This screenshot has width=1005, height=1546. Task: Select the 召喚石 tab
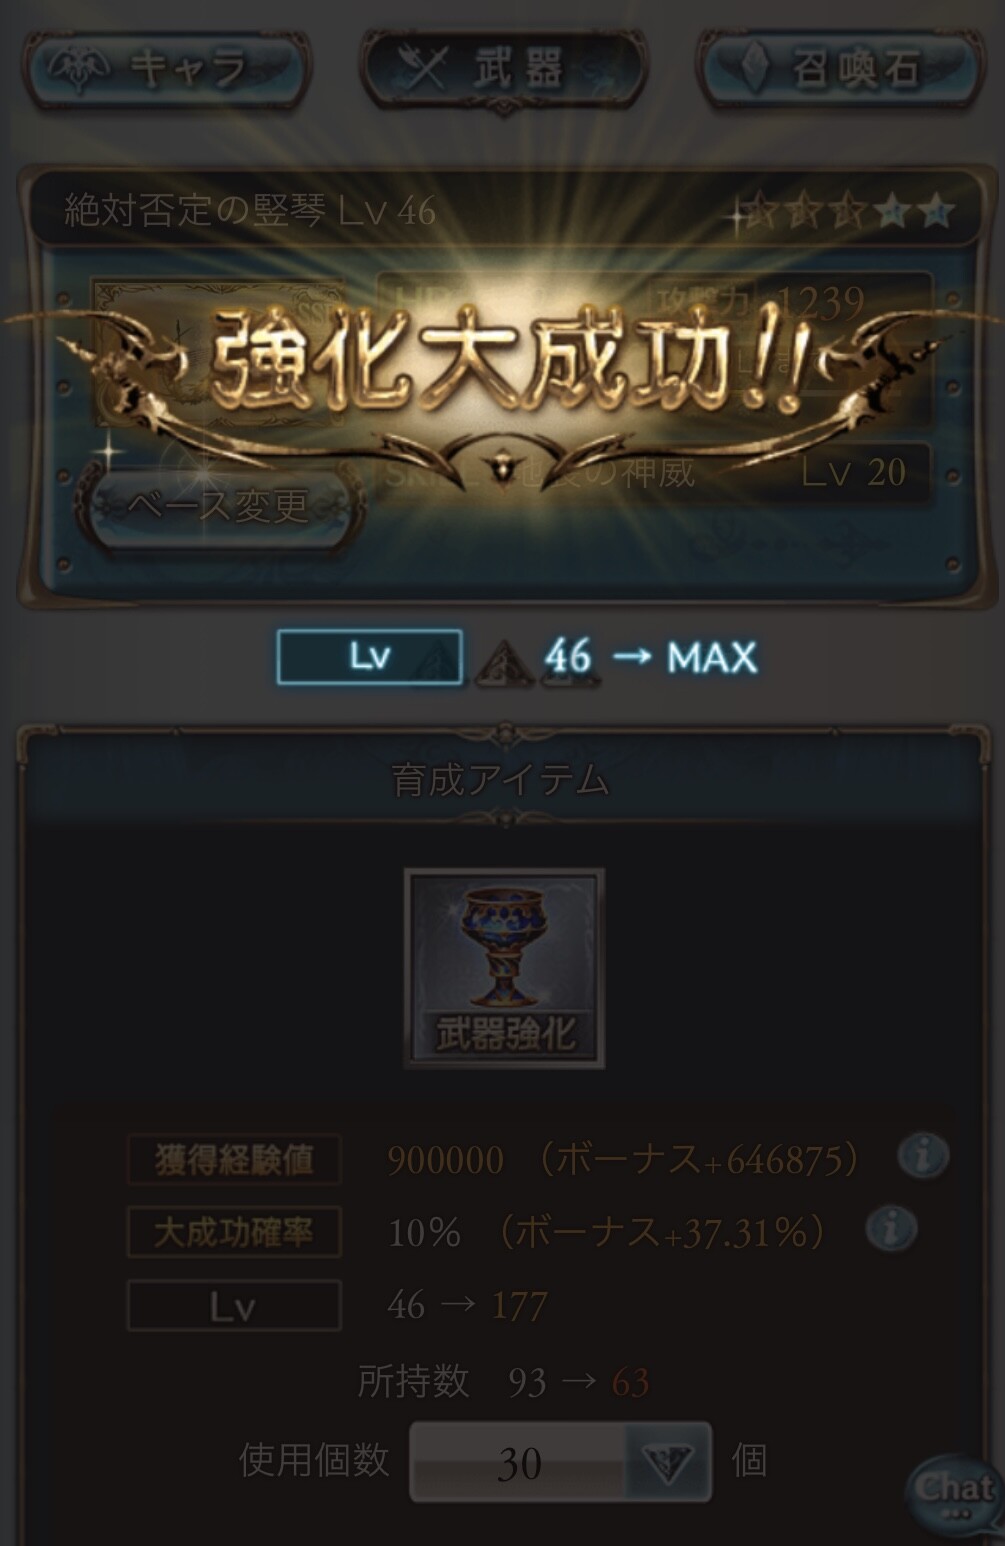point(840,68)
